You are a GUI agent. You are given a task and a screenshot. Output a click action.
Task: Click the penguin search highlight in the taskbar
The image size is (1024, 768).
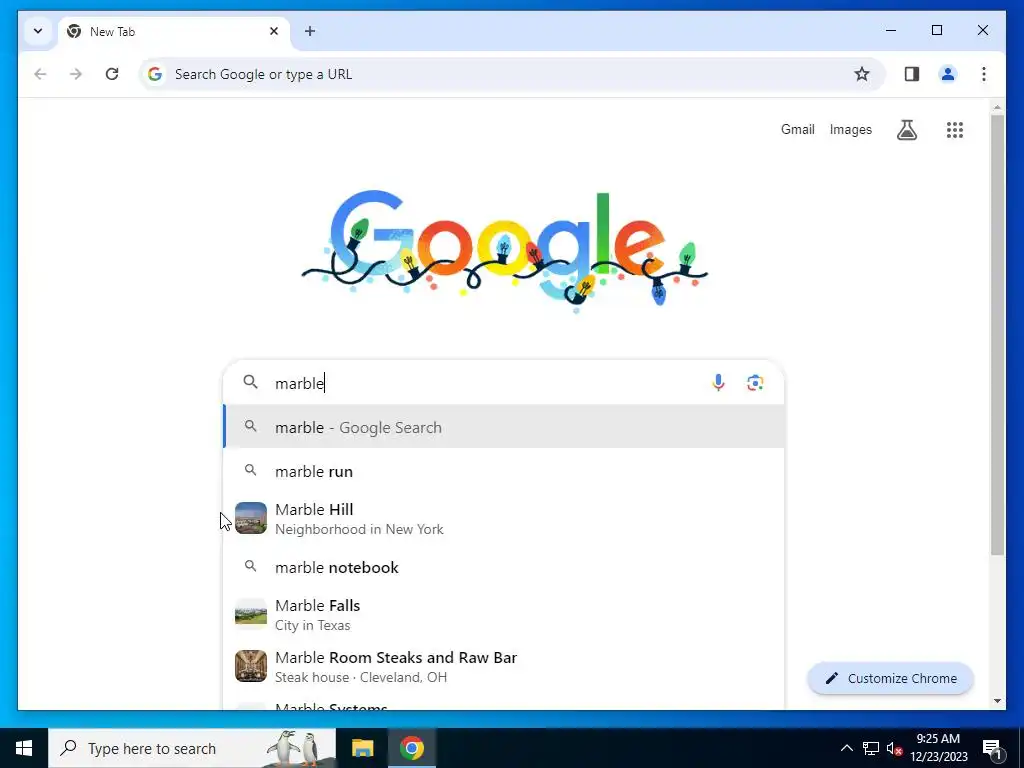click(x=294, y=748)
